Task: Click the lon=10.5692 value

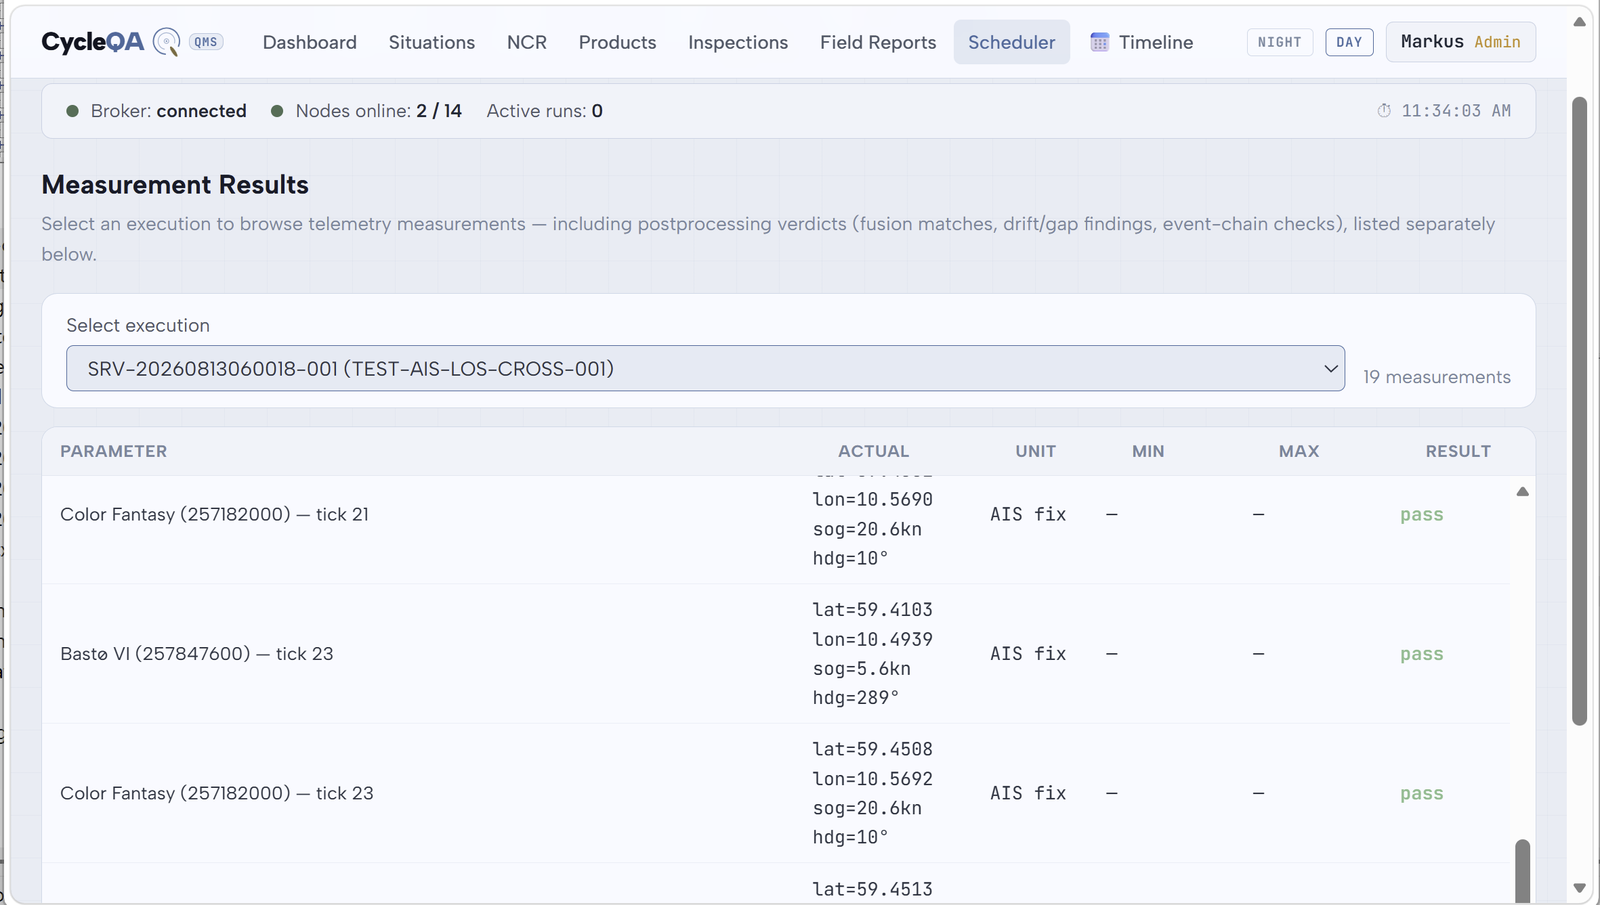Action: click(x=872, y=779)
